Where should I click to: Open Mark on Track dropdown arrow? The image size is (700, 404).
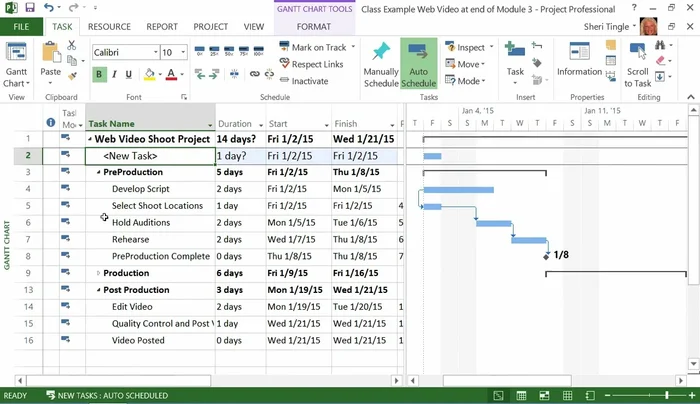tap(353, 47)
